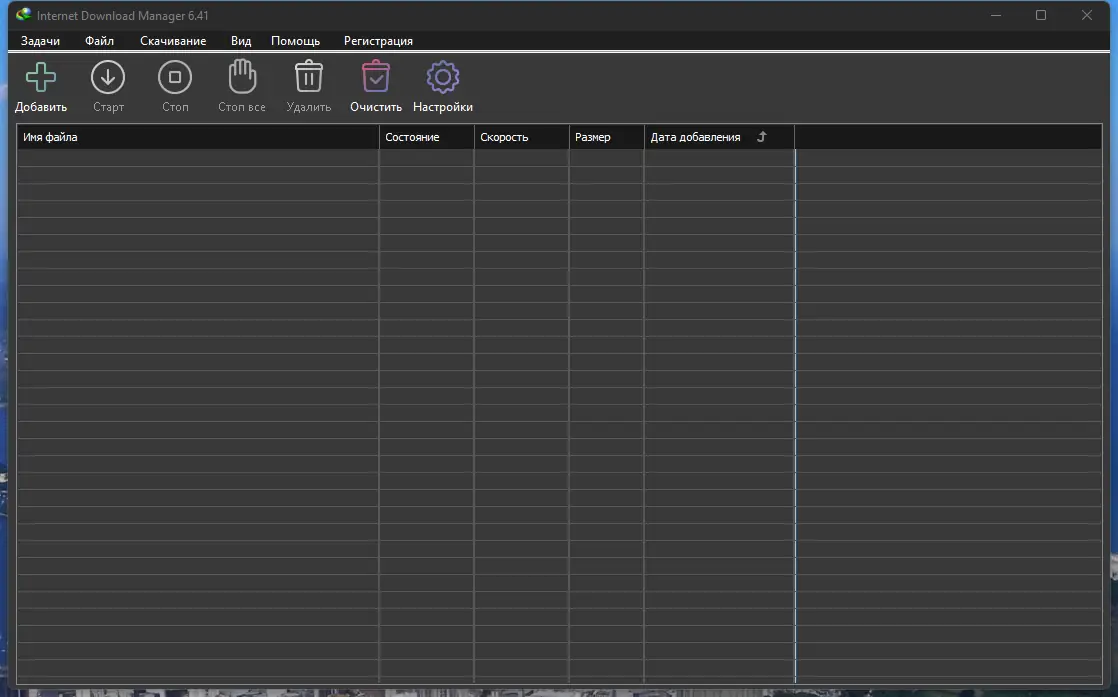1118x697 pixels.
Task: Open the Скачивание menu
Action: coord(173,41)
